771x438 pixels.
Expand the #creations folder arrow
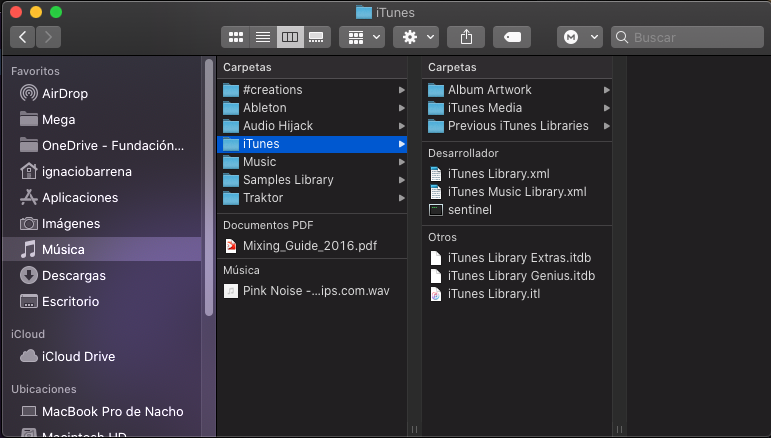(402, 90)
